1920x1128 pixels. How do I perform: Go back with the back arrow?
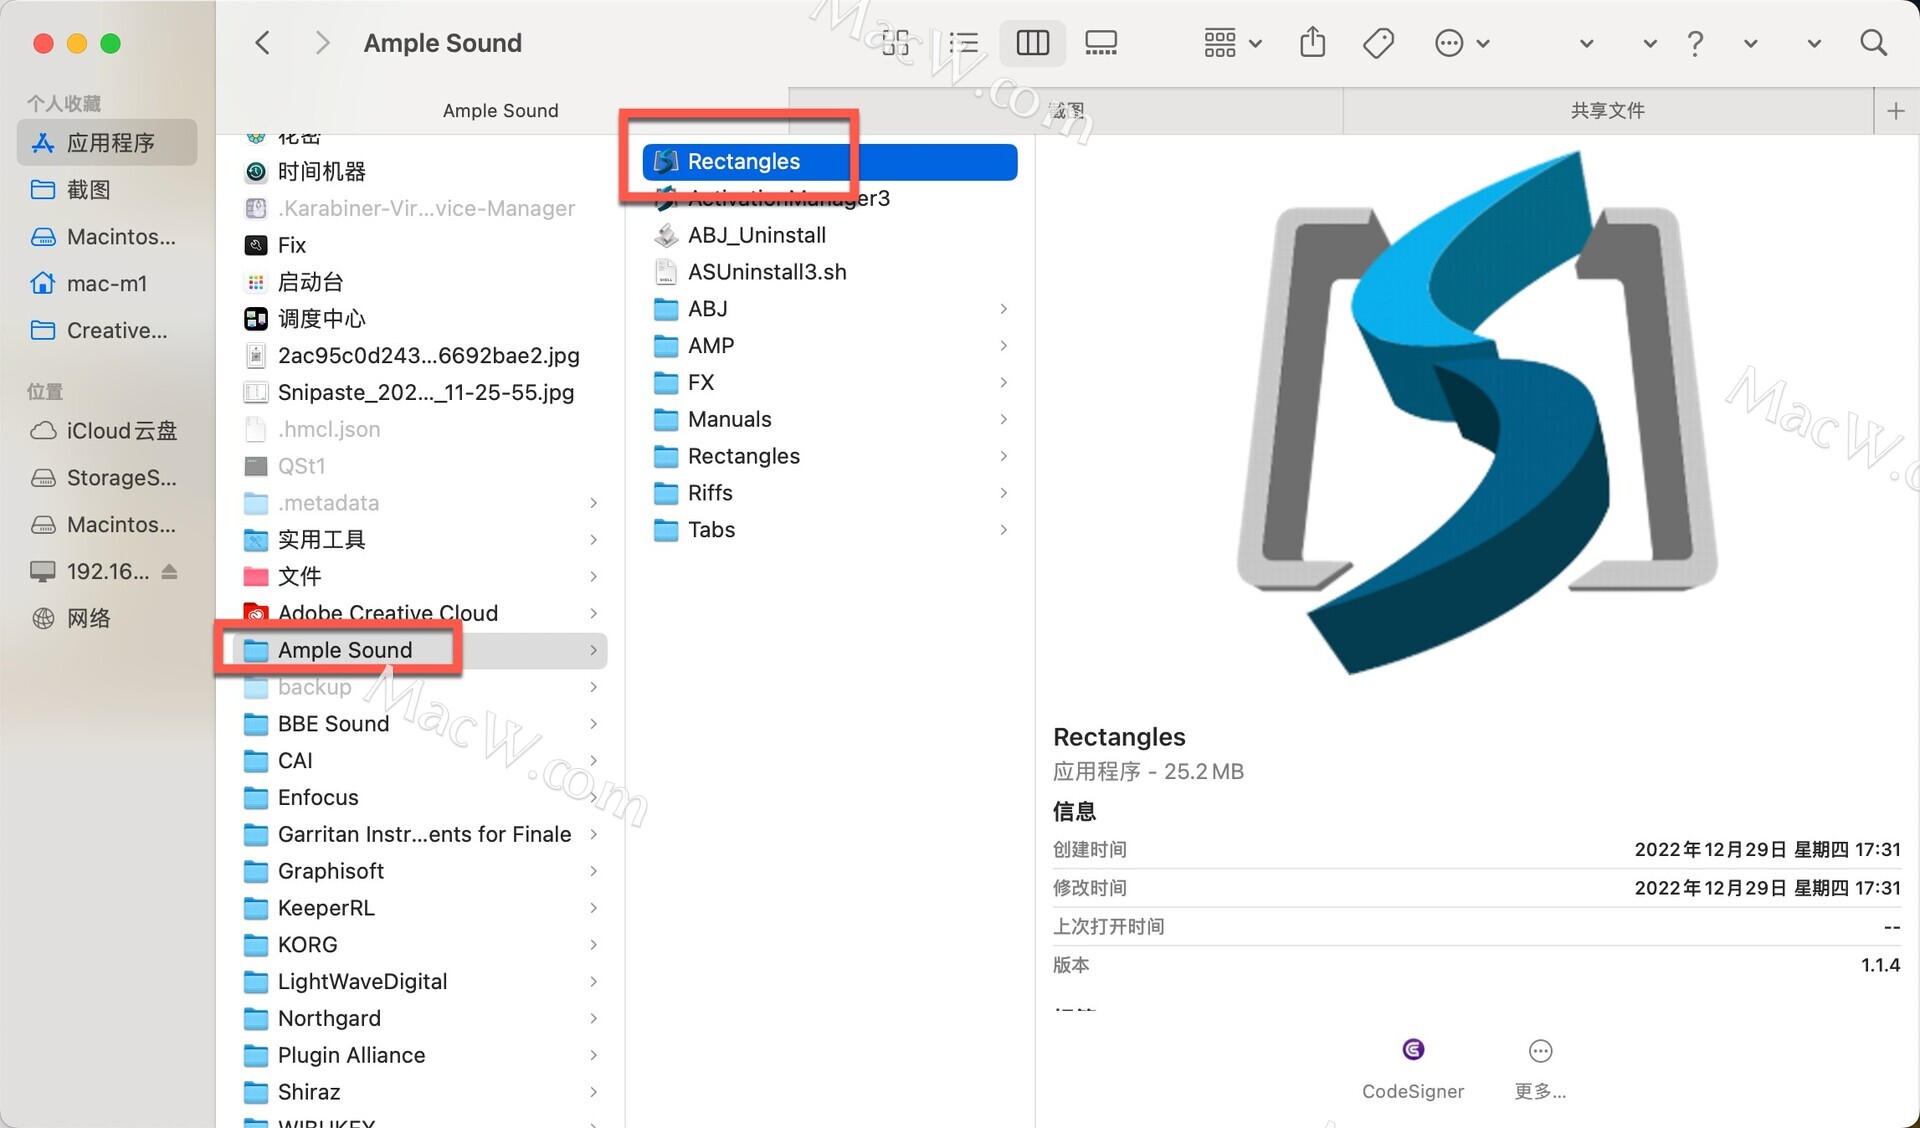click(x=262, y=43)
